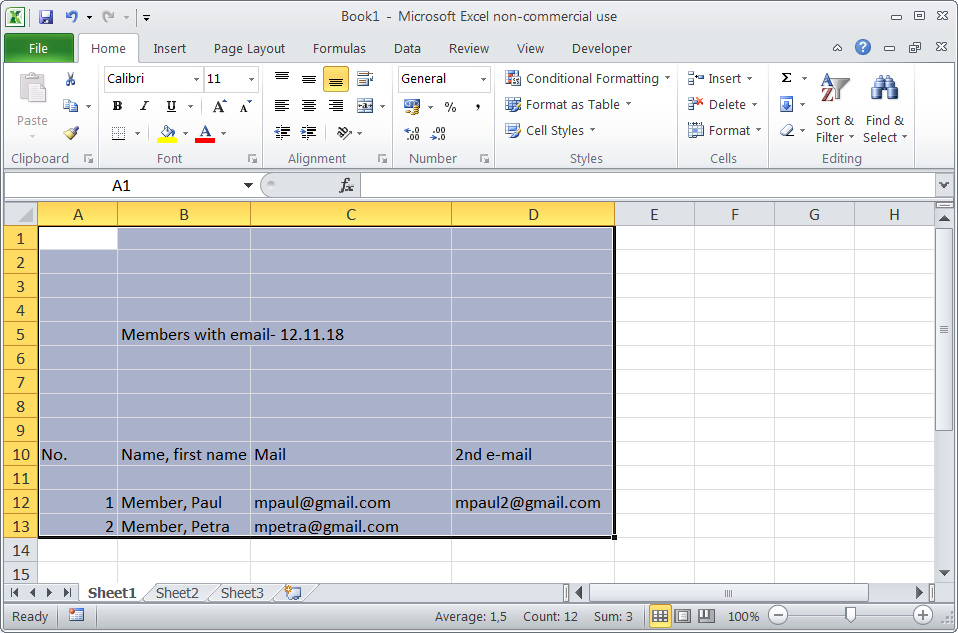Open Format as Table gallery
The image size is (958, 633).
pyautogui.click(x=568, y=104)
